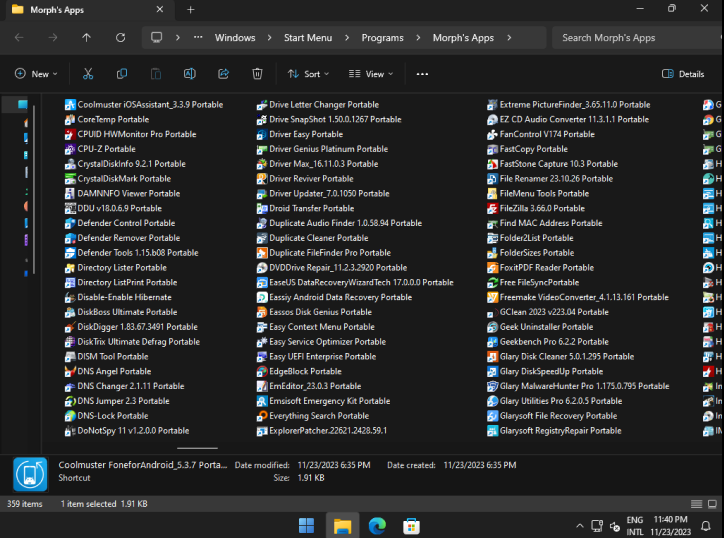Go up one folder level

(86, 37)
